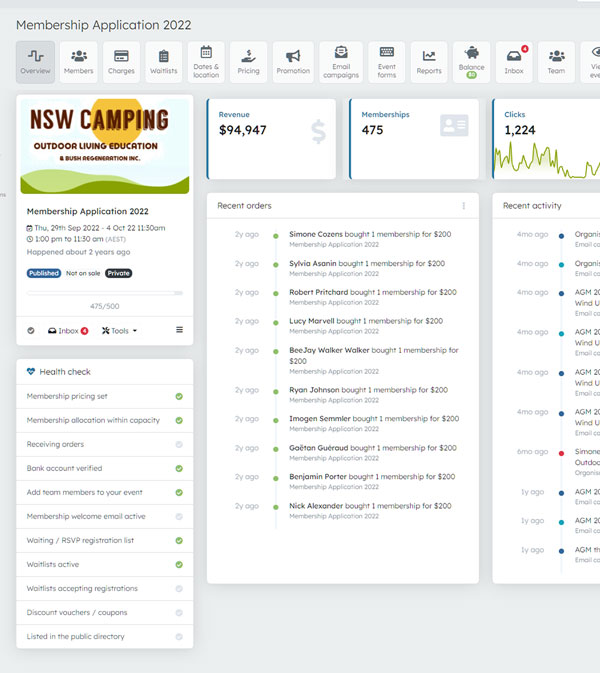Click the Clicks chart card
Image resolution: width=600 pixels, height=673 pixels.
546,139
